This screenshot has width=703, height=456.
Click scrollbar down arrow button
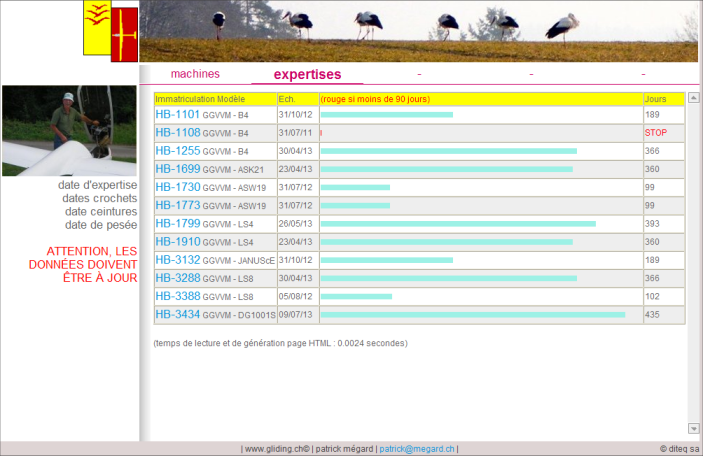pos(693,429)
